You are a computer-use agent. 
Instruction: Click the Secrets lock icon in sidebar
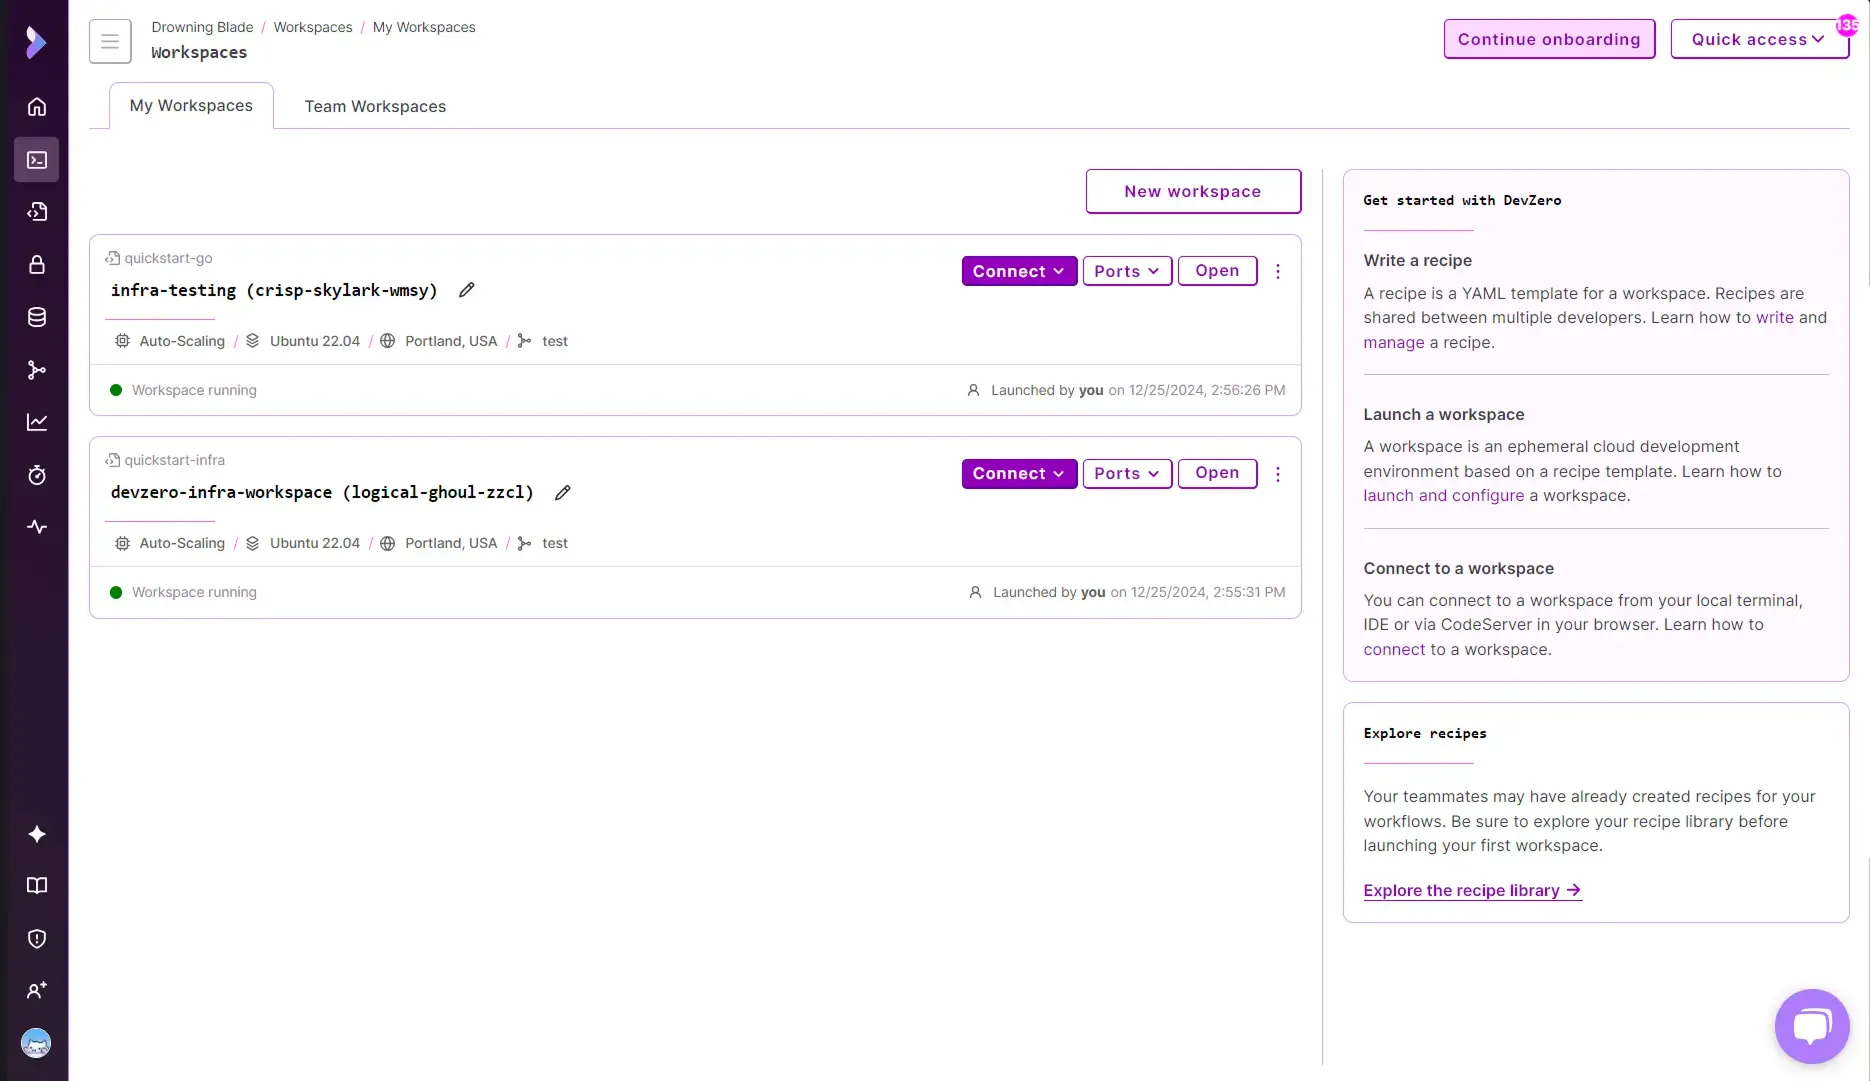36,265
